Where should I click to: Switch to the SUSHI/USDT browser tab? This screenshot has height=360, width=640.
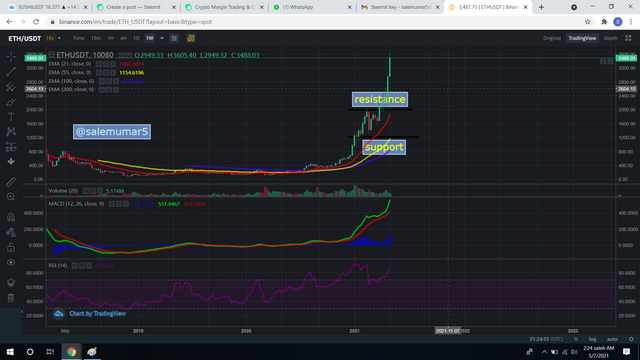[48, 7]
